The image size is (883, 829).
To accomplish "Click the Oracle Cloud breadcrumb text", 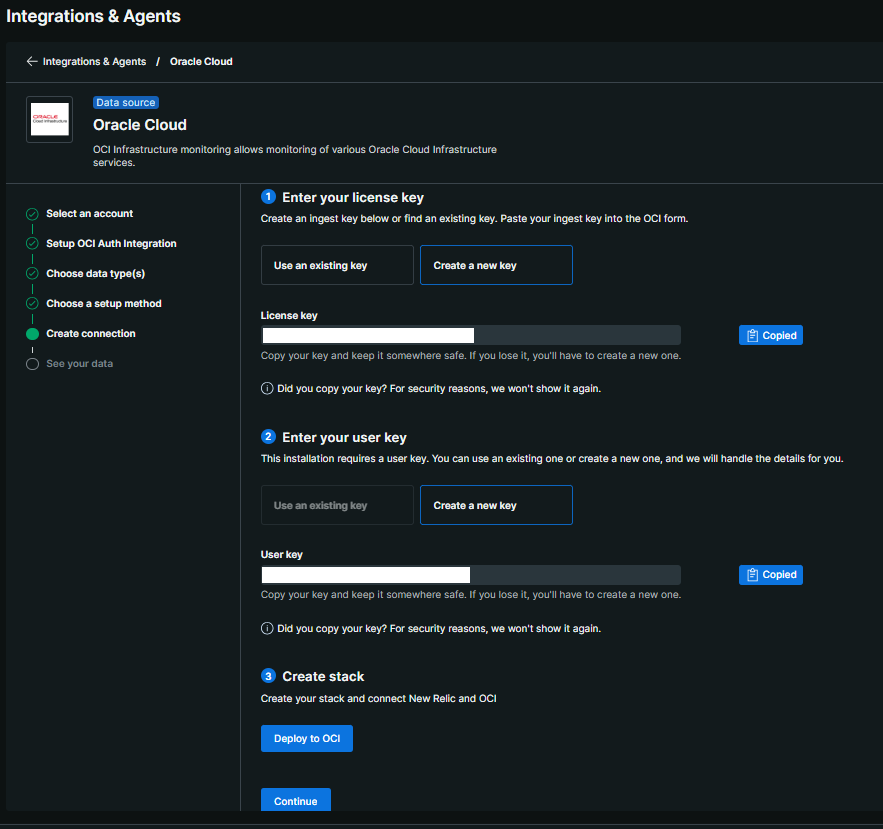I will point(201,61).
